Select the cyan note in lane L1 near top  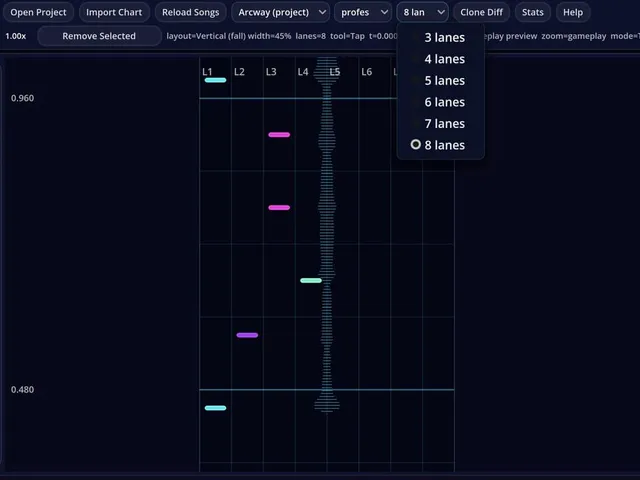tap(216, 80)
